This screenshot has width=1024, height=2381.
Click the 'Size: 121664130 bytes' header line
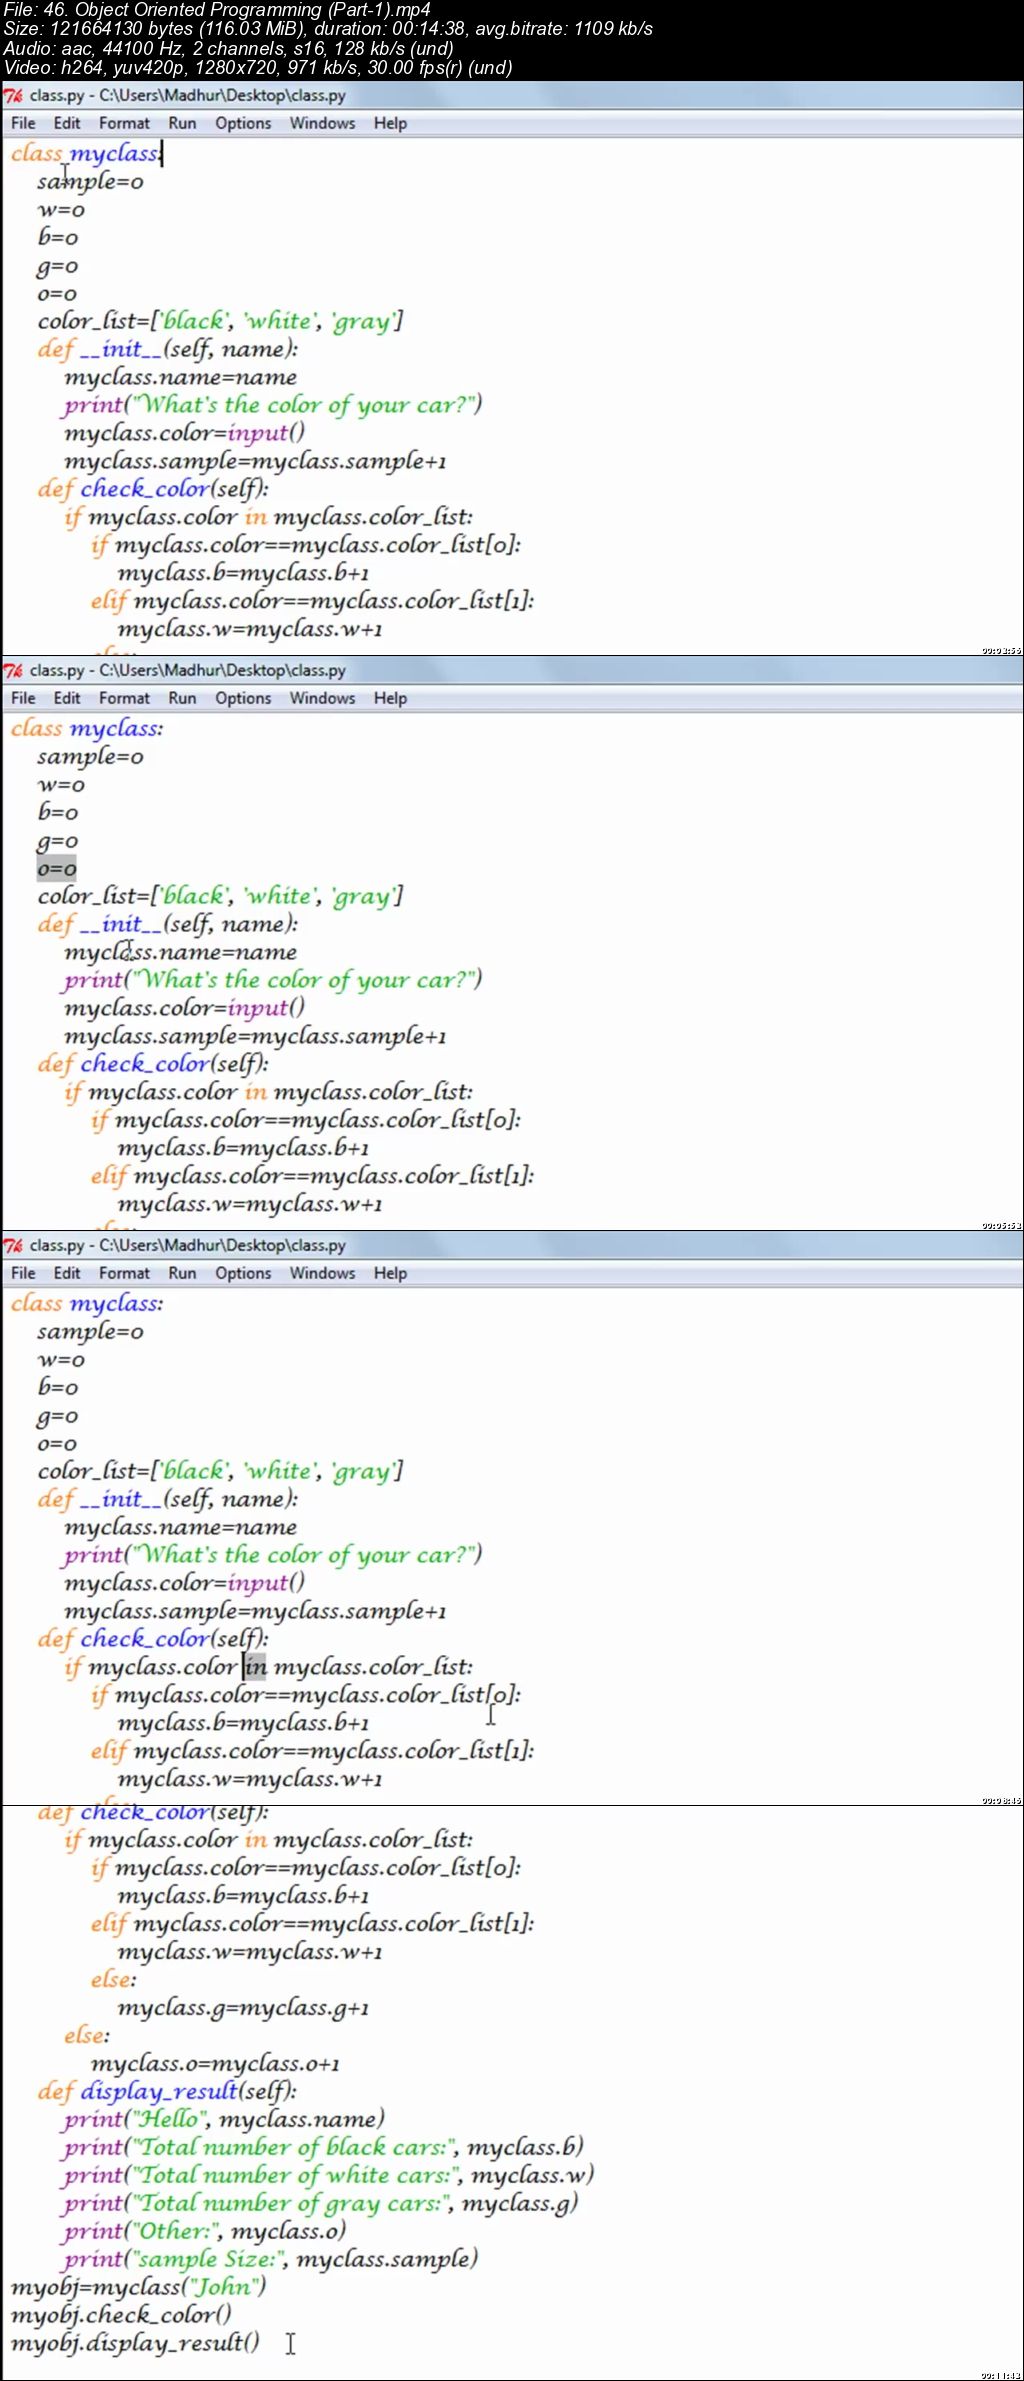[x=328, y=29]
